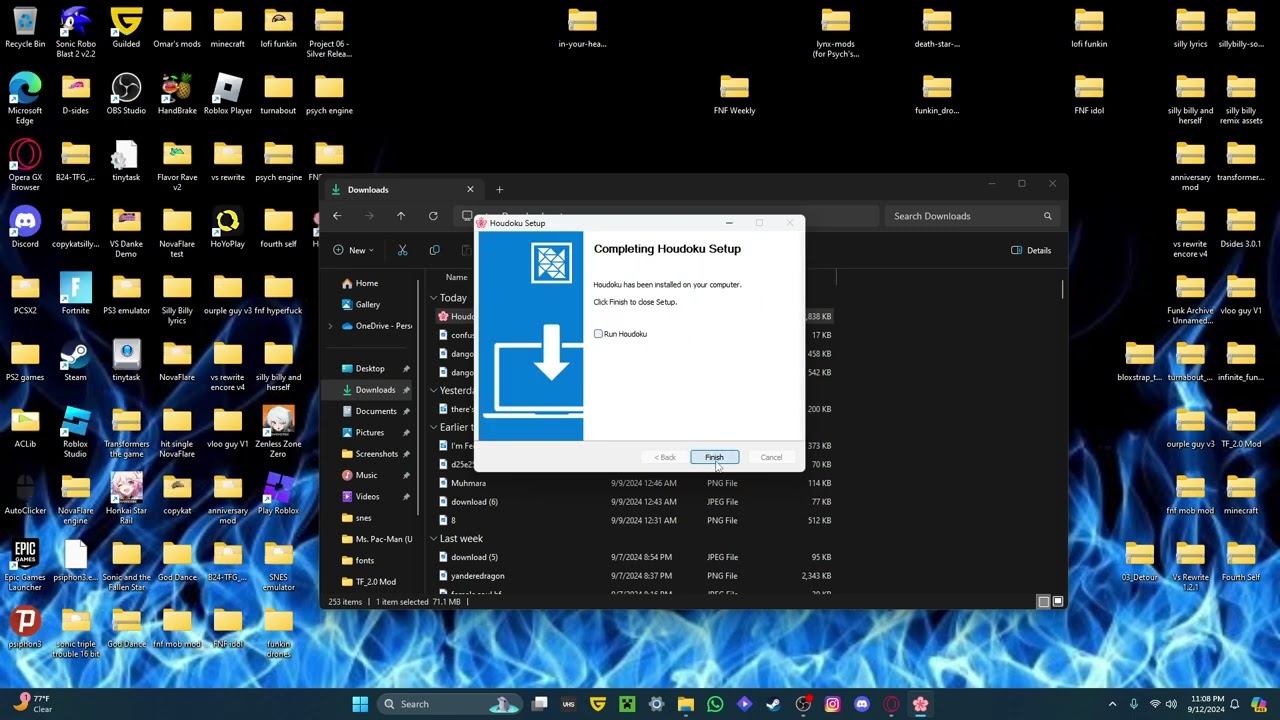Launch Play Roblox desktop shortcut
Screen dimensions: 1280x720
278,494
